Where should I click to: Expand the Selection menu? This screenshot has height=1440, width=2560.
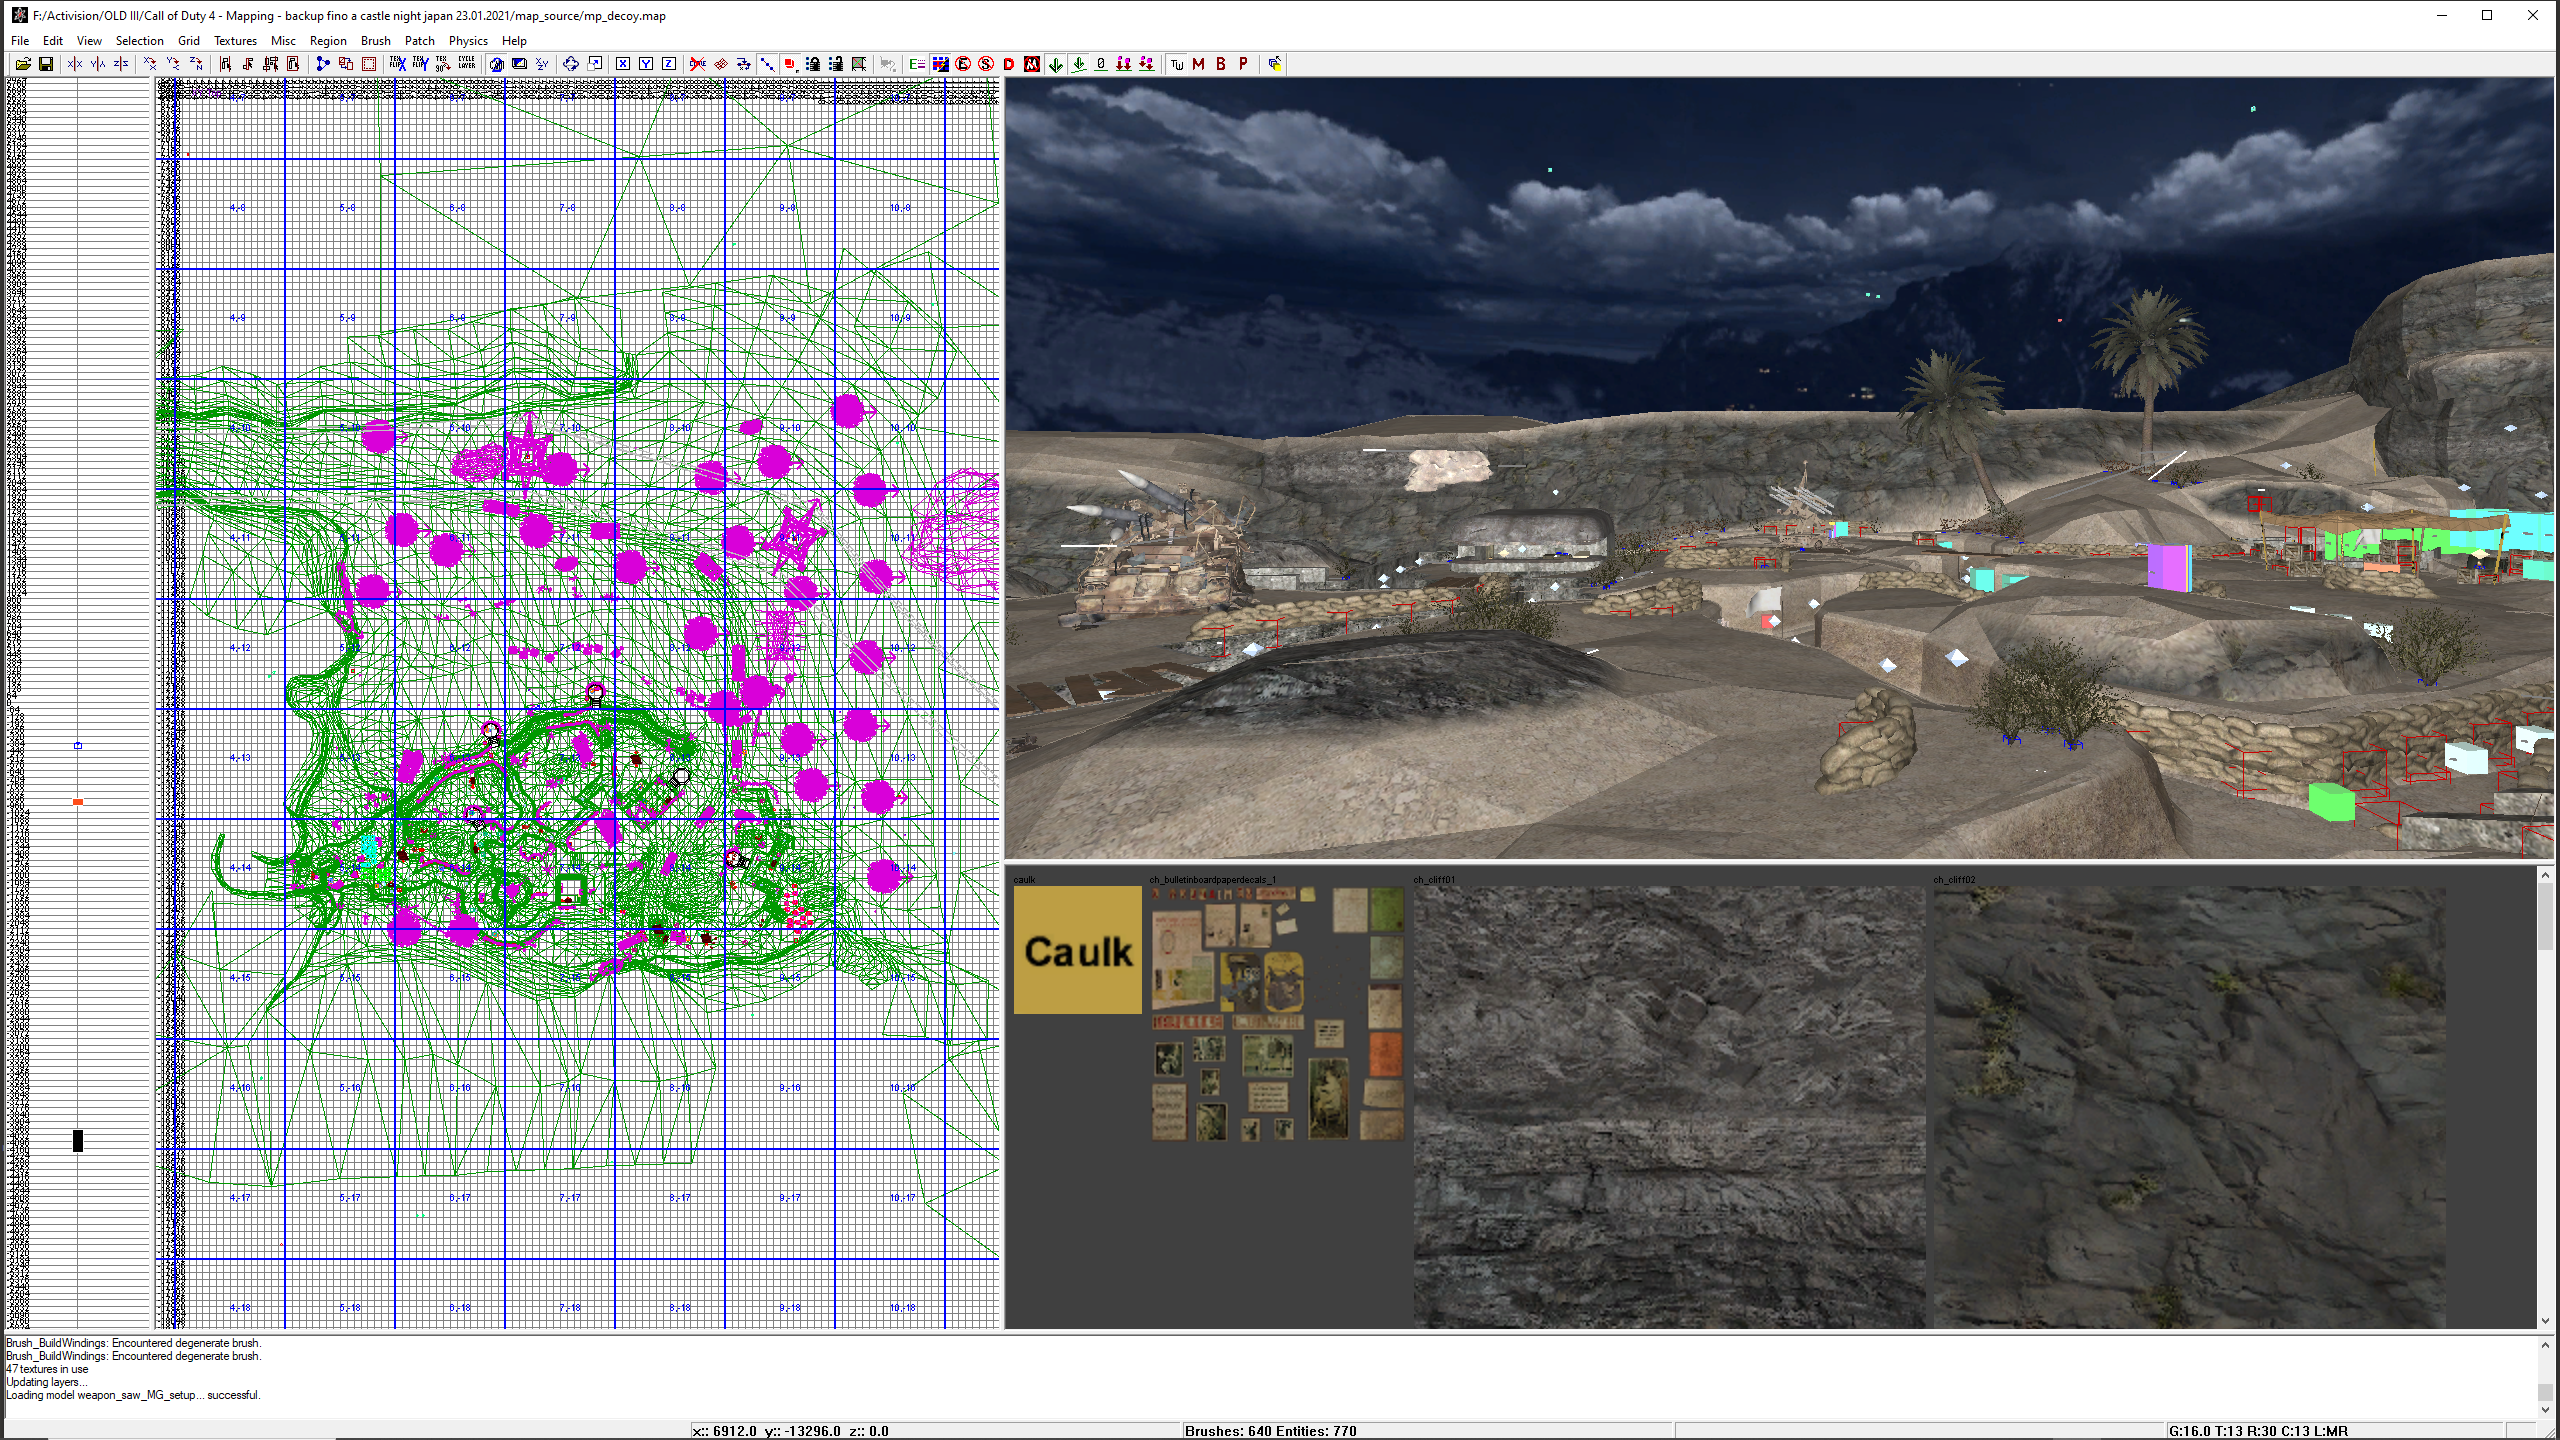(139, 41)
